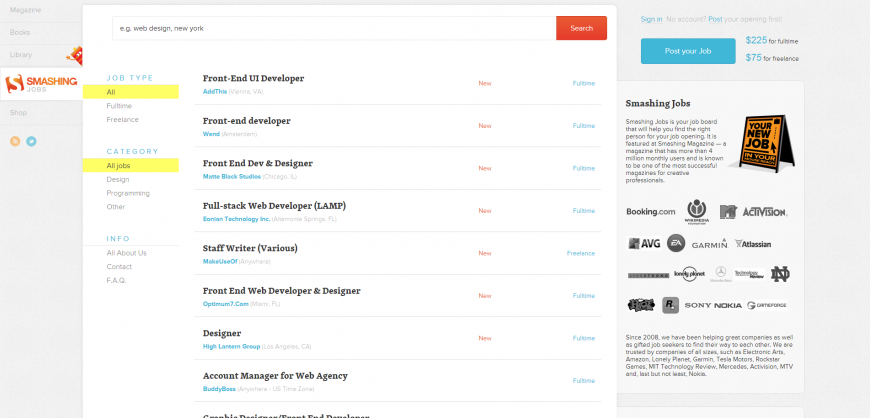Screen dimensions: 870x418
Task: Filter by Fulltime job type
Action: 119,106
